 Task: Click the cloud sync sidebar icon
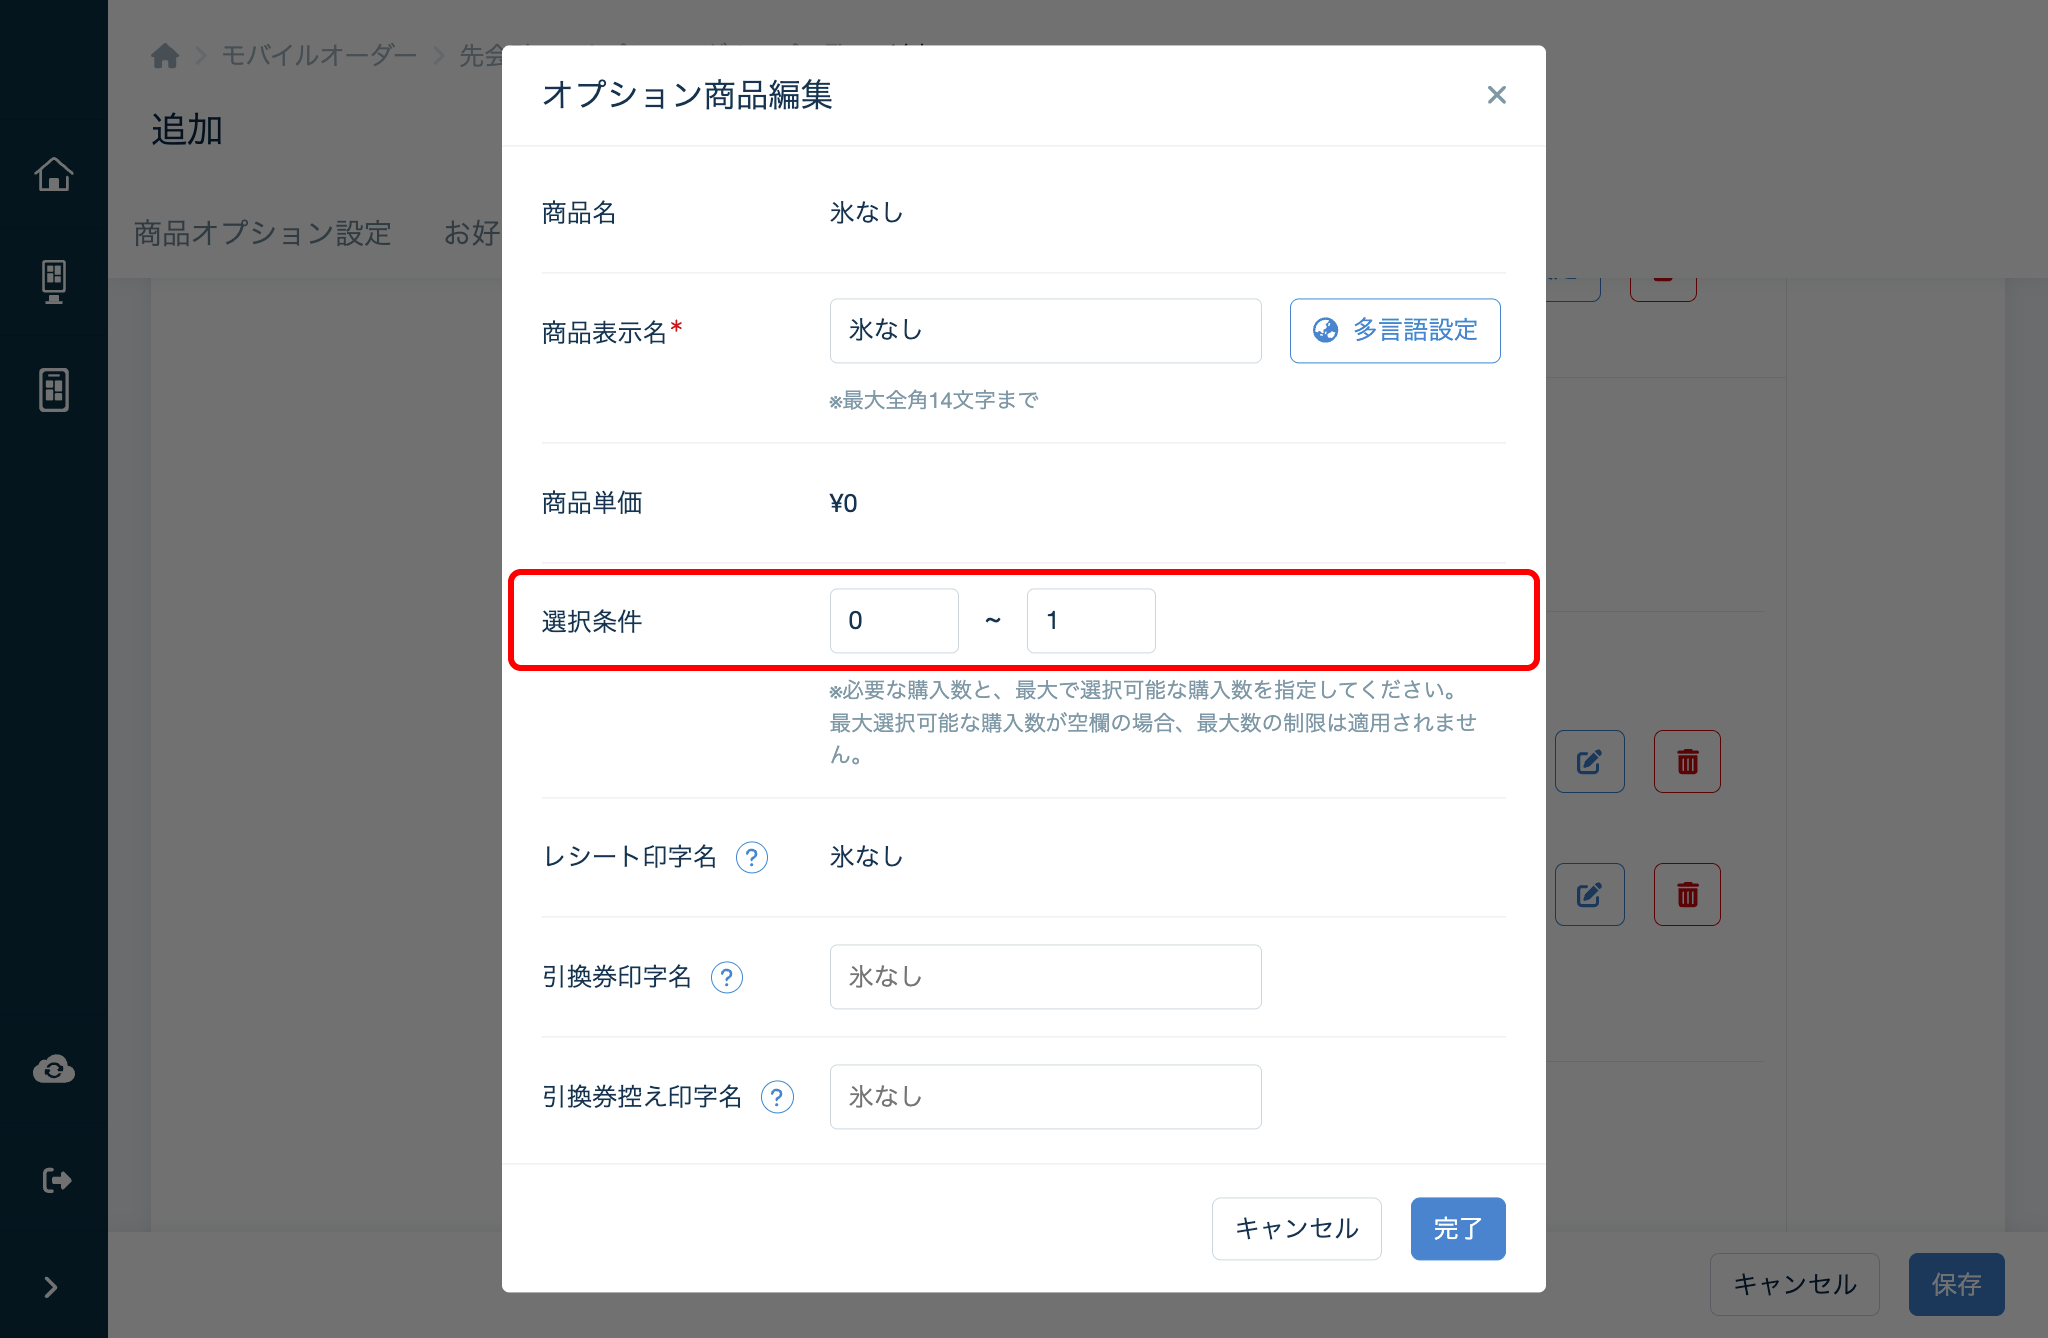pos(54,1070)
